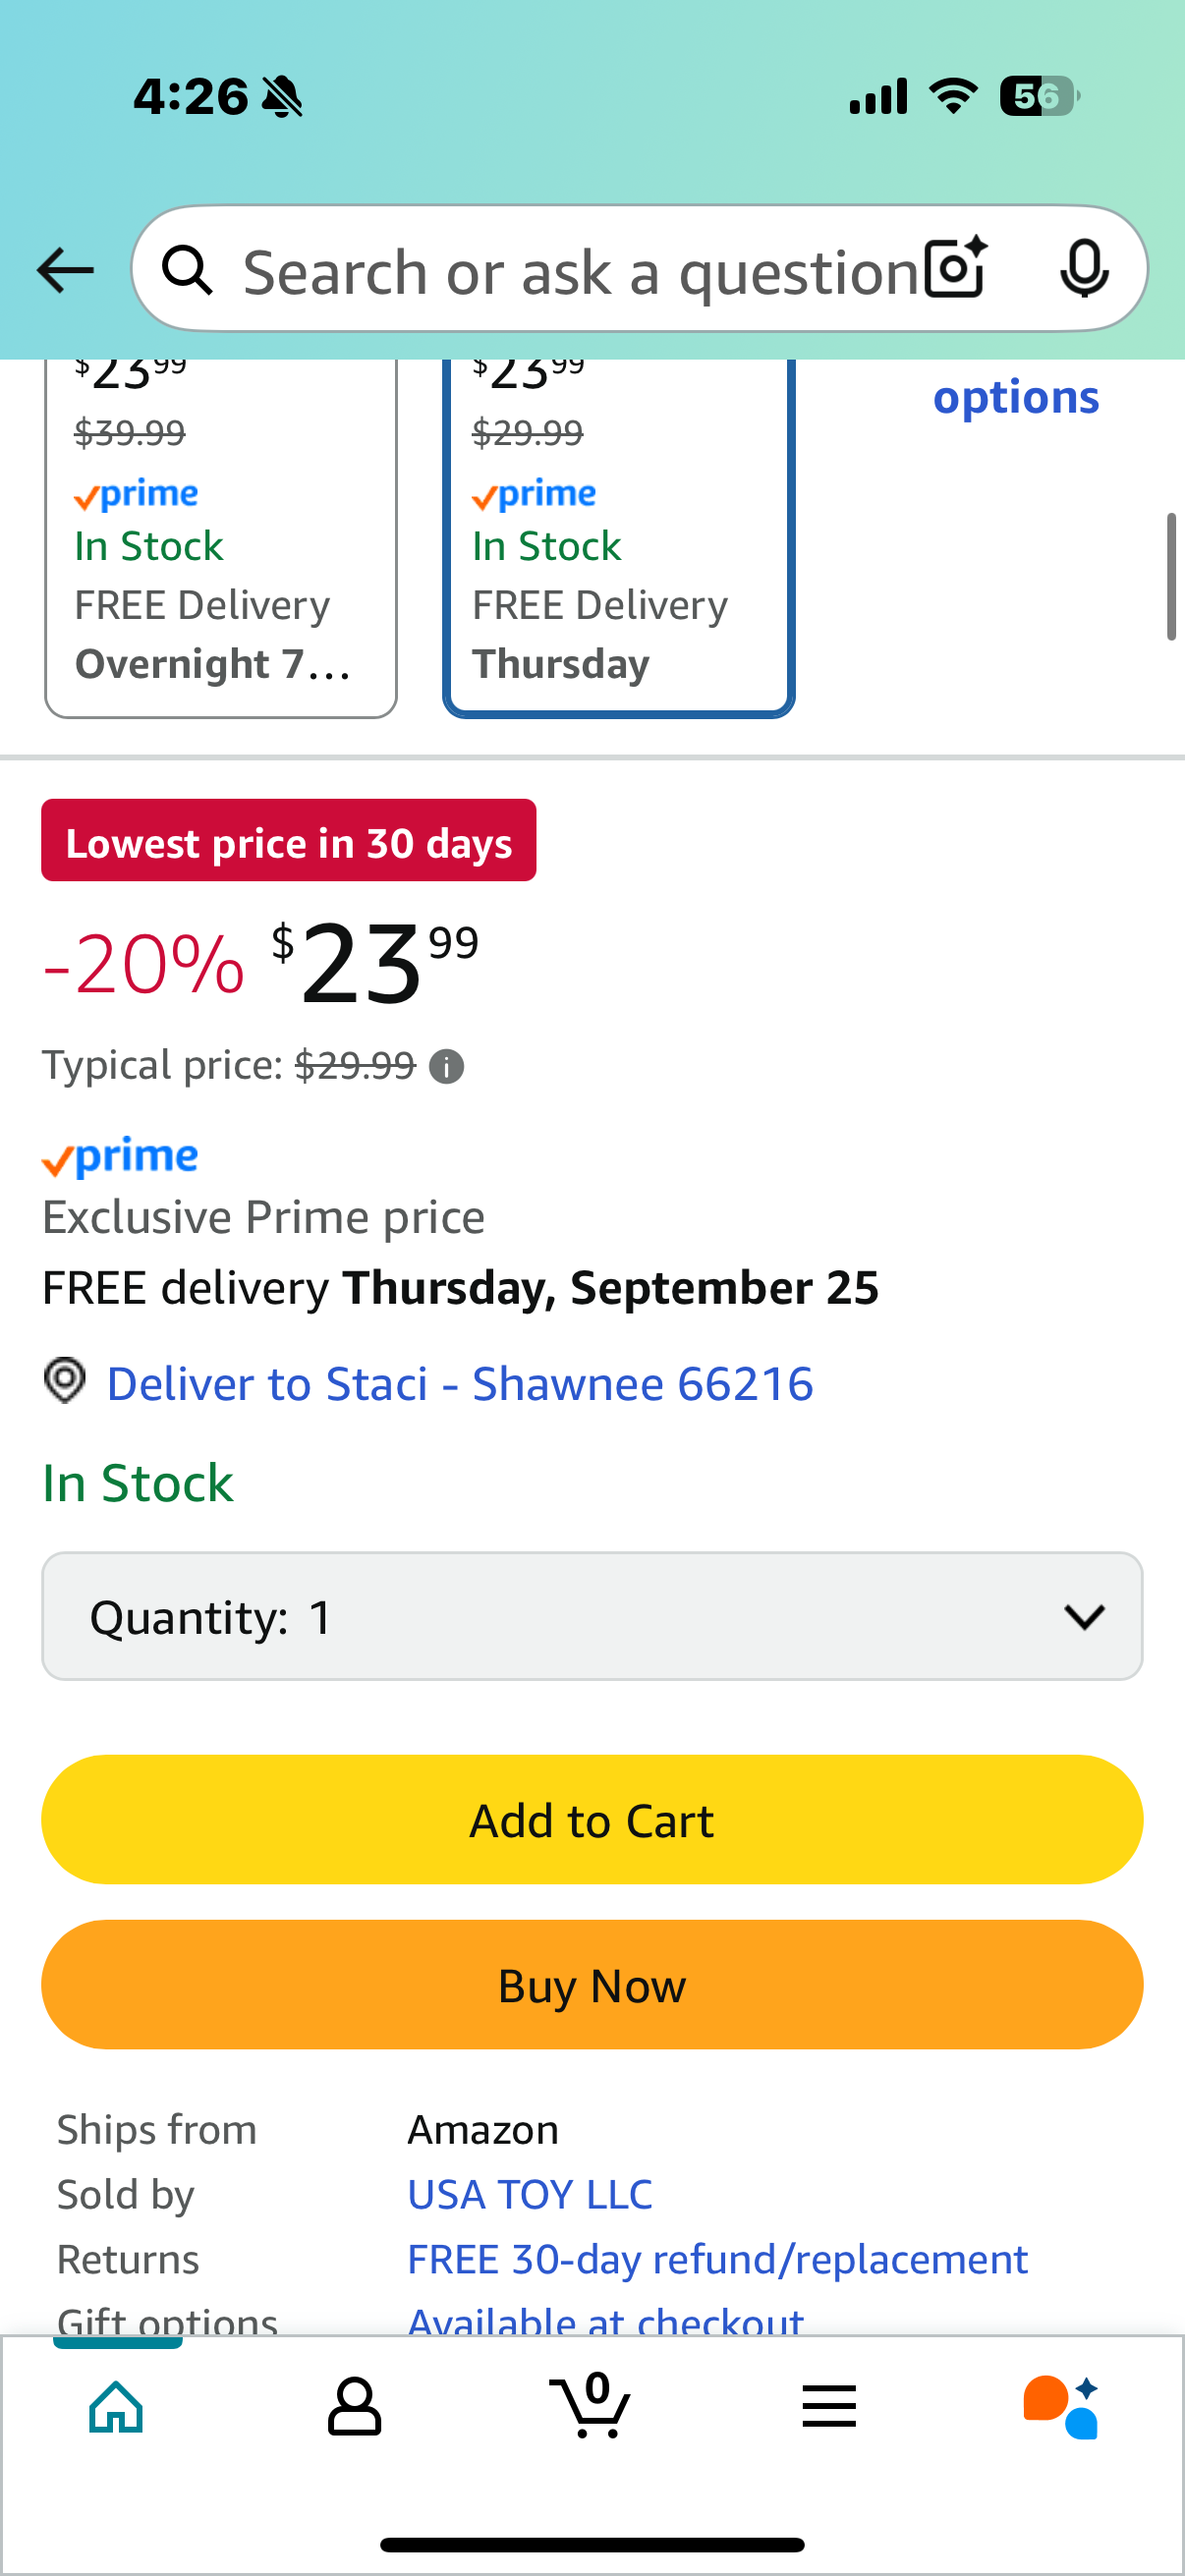Click the Buy Now button

(x=592, y=1985)
